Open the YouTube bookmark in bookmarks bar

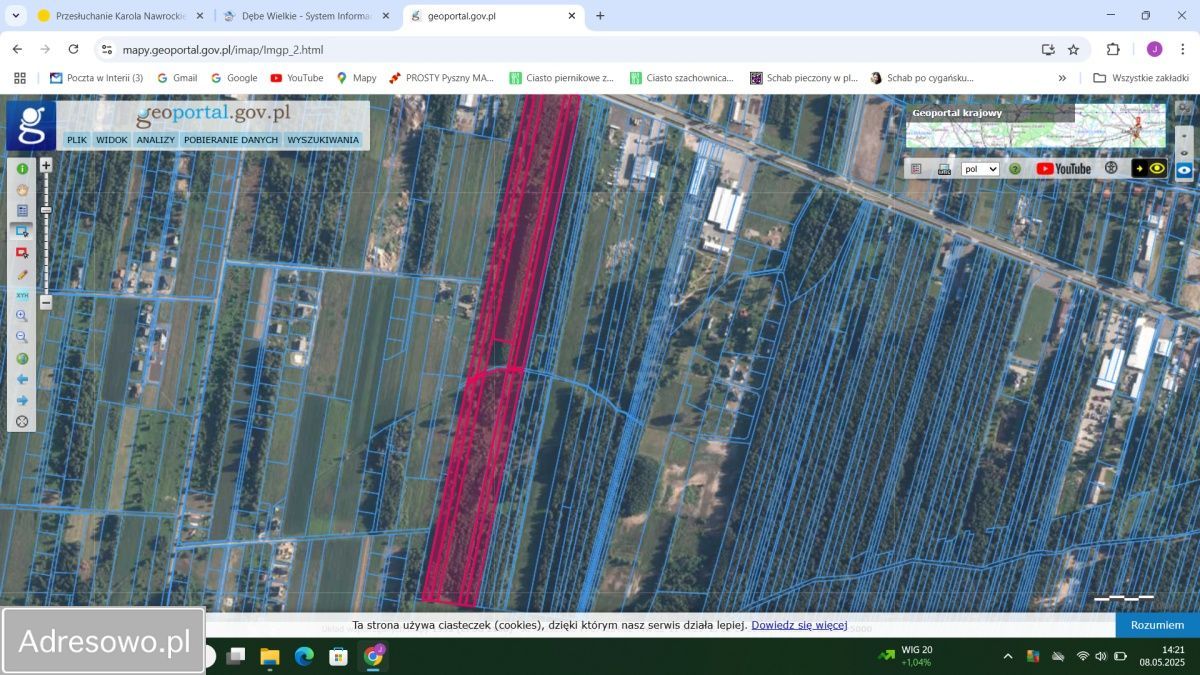297,77
